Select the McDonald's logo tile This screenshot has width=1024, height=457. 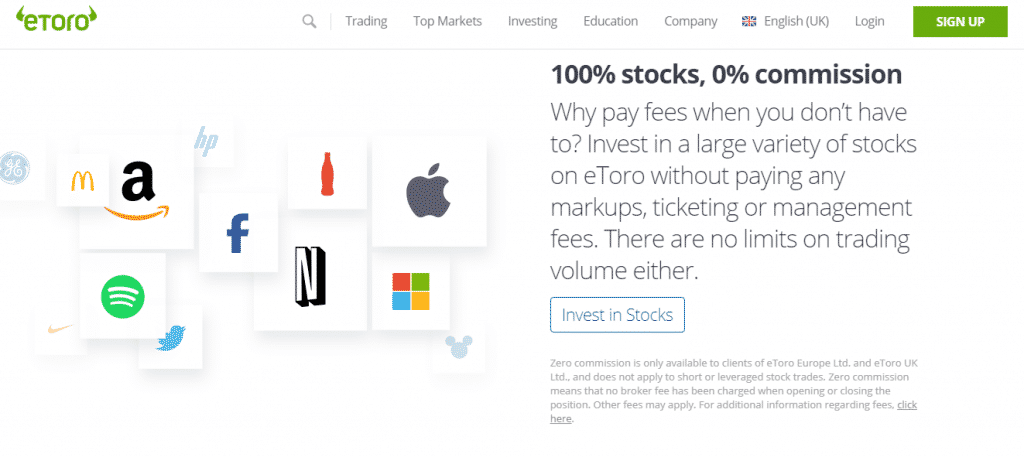point(82,180)
